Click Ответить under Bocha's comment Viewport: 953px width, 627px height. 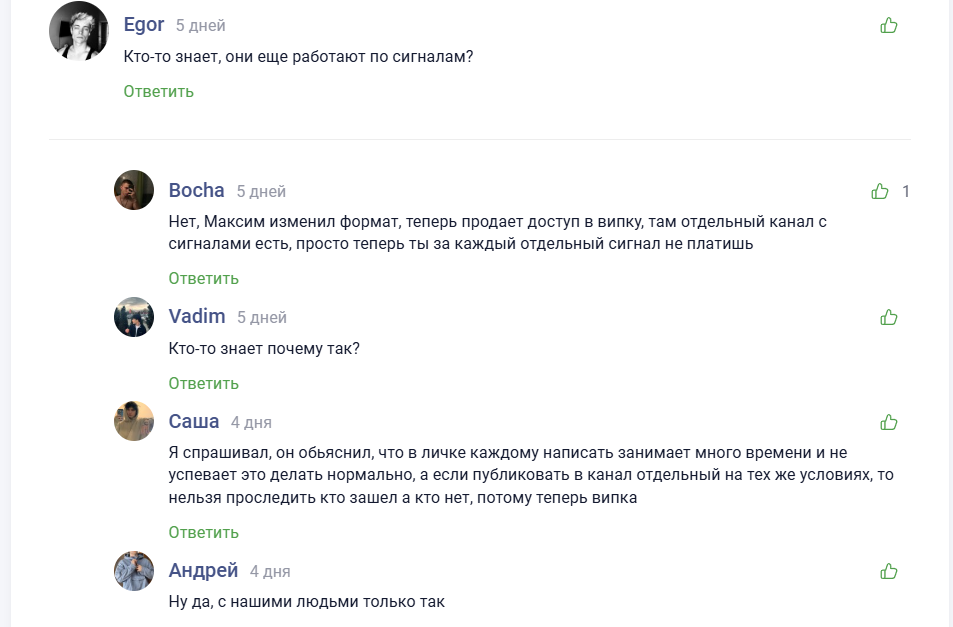pyautogui.click(x=203, y=278)
